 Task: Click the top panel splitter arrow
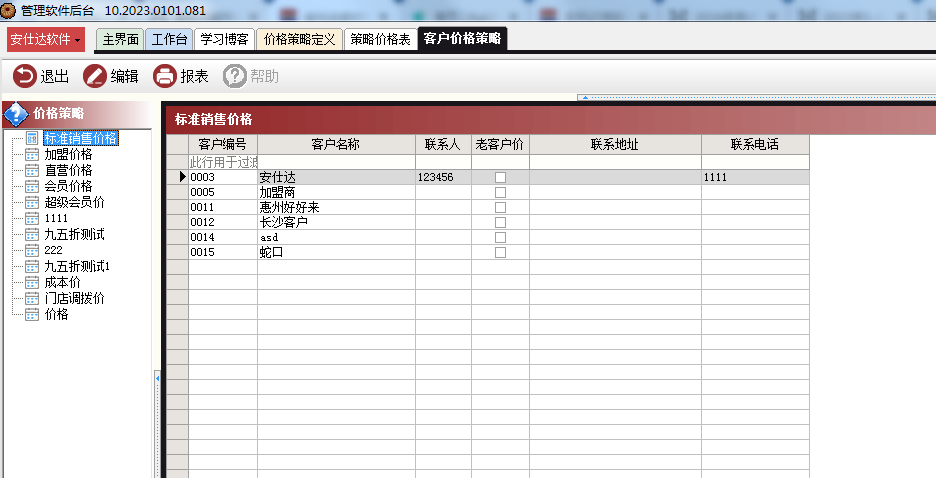pyautogui.click(x=585, y=97)
